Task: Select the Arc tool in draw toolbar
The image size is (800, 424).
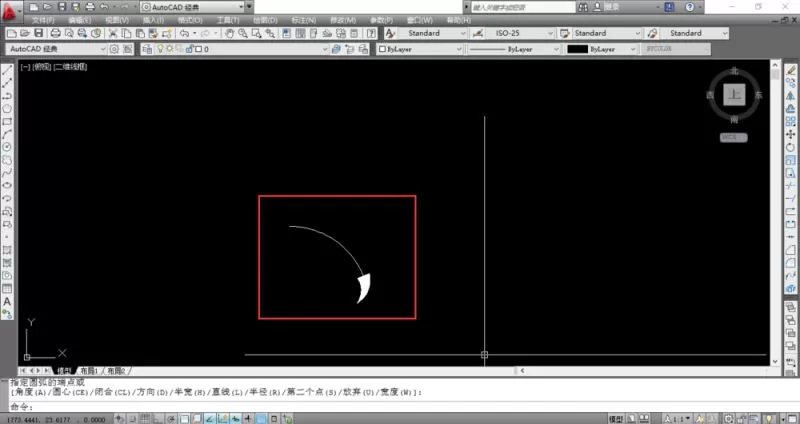Action: point(7,134)
